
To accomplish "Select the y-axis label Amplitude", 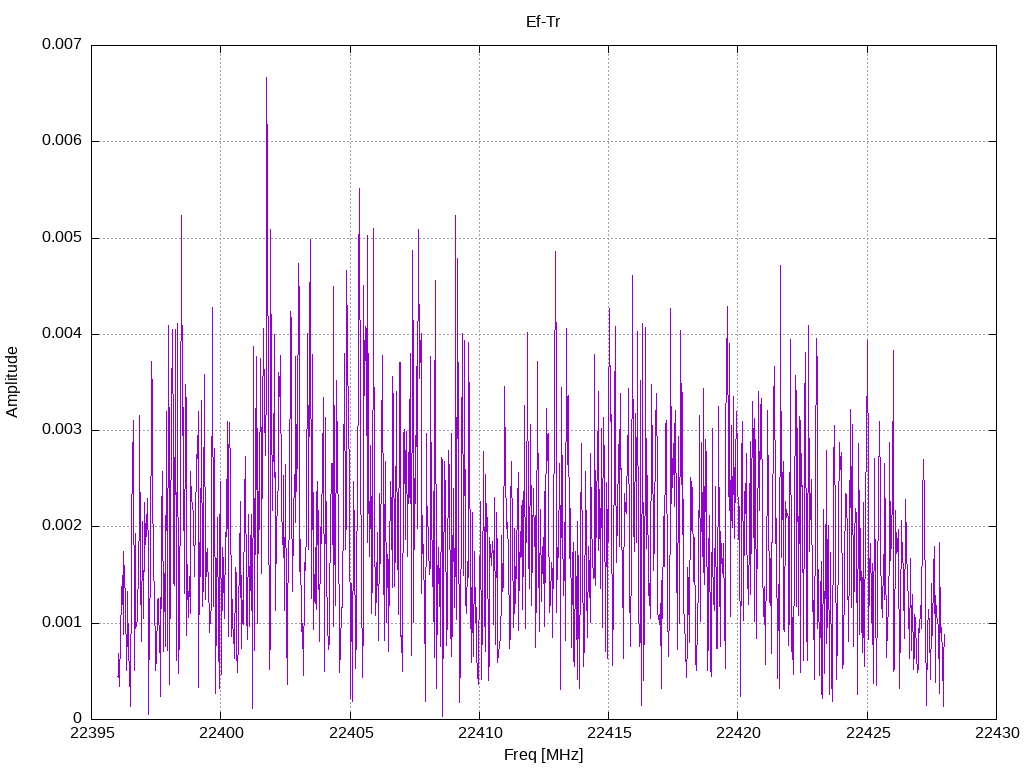I will click(12, 382).
